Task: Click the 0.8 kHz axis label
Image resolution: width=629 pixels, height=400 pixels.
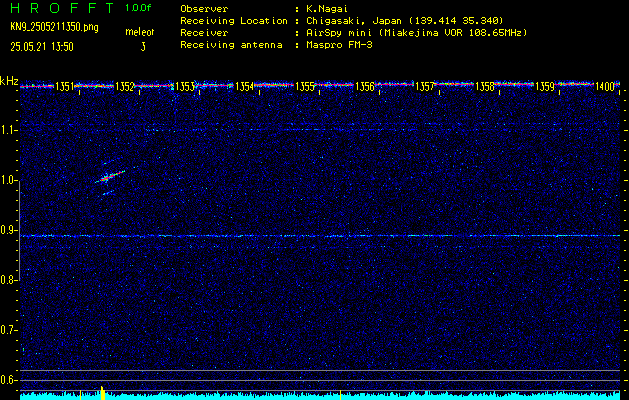Action: 9,280
